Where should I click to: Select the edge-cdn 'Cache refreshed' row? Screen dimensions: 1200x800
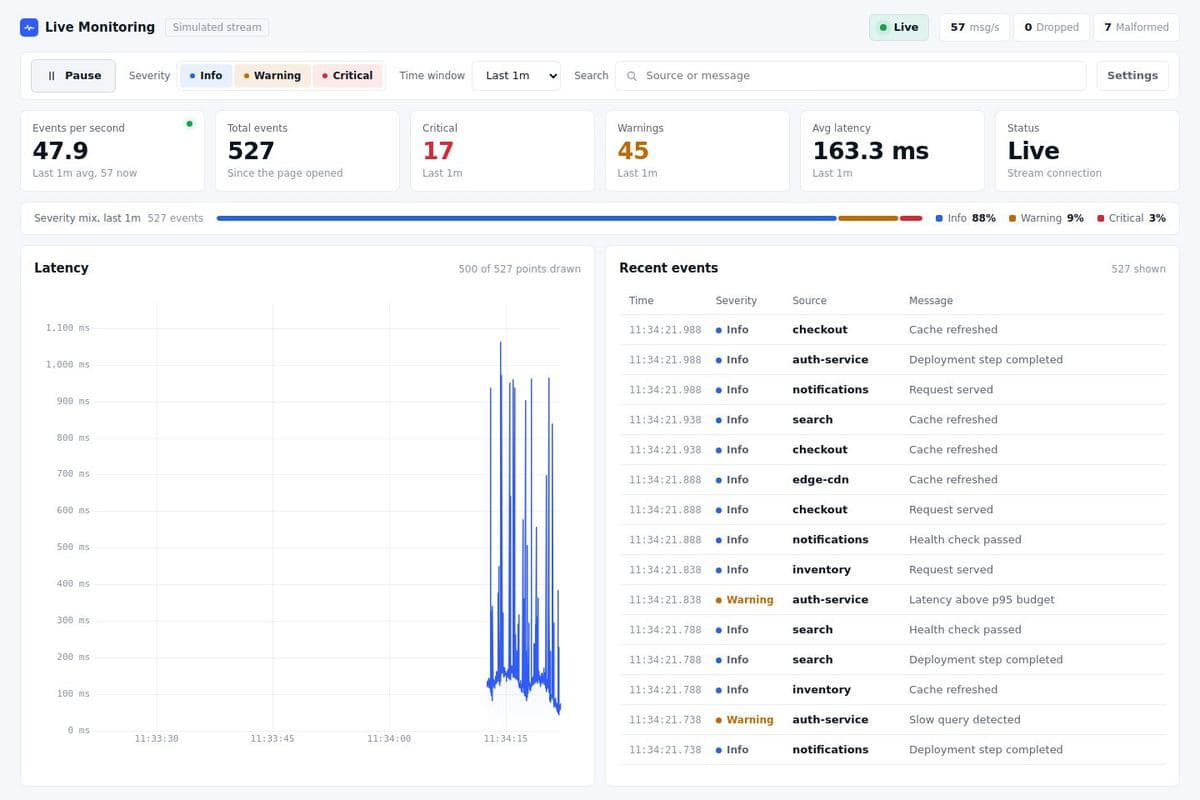click(x=892, y=480)
